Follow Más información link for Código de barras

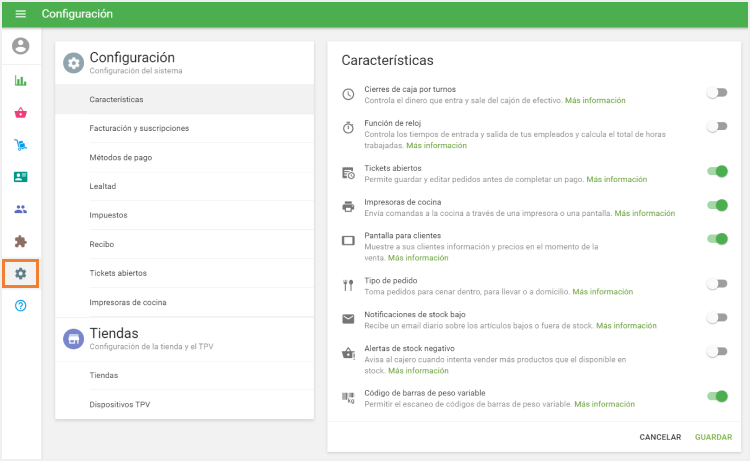pyautogui.click(x=604, y=404)
